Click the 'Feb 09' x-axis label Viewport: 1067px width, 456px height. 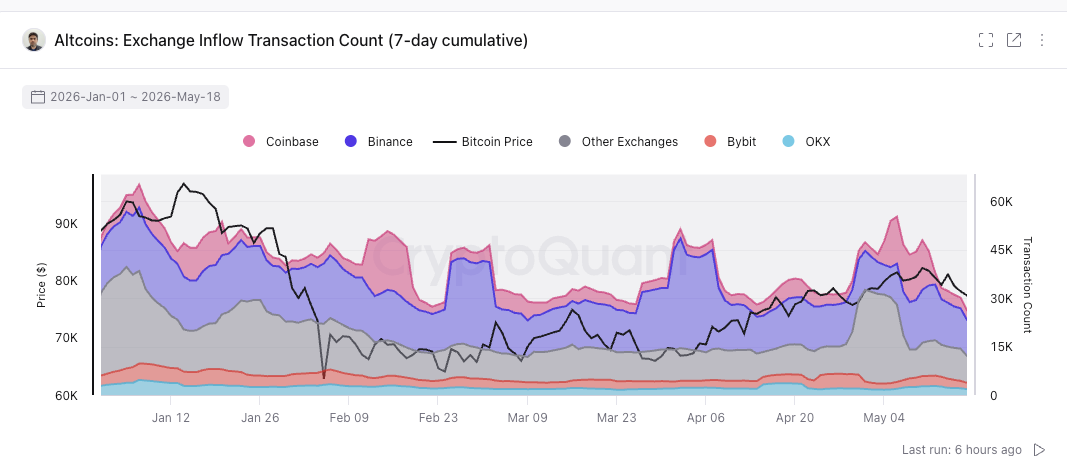(348, 417)
